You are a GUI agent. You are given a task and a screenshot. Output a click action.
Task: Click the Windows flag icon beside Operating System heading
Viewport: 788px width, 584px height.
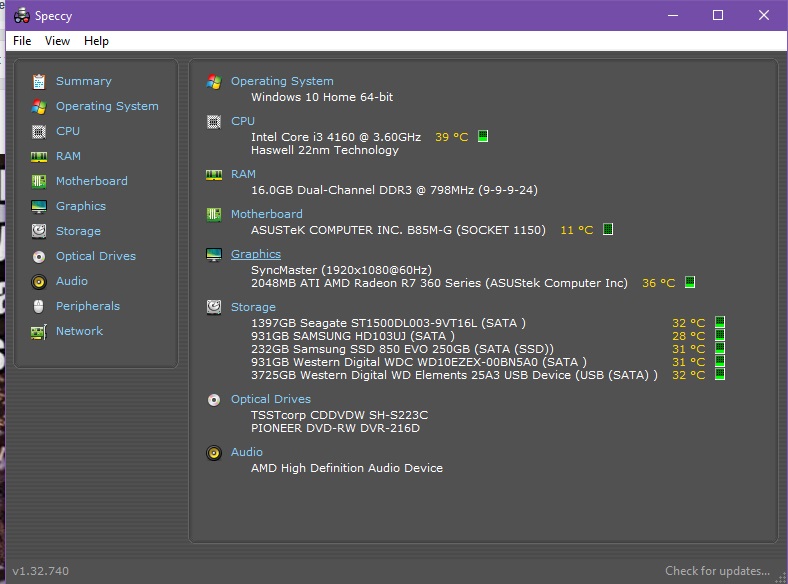pos(214,82)
